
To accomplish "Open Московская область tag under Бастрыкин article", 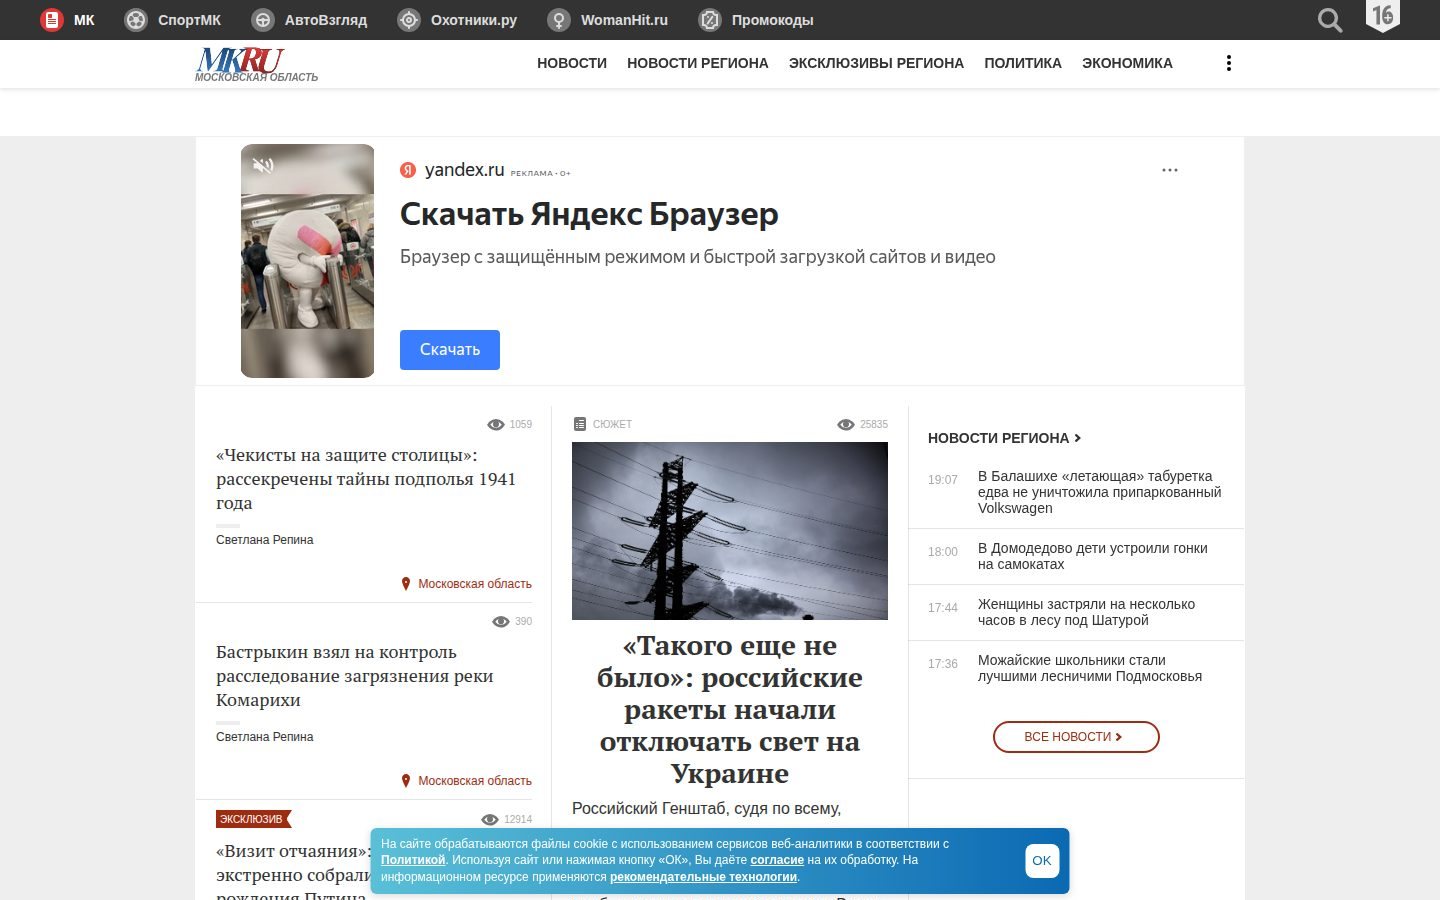I will 475,781.
